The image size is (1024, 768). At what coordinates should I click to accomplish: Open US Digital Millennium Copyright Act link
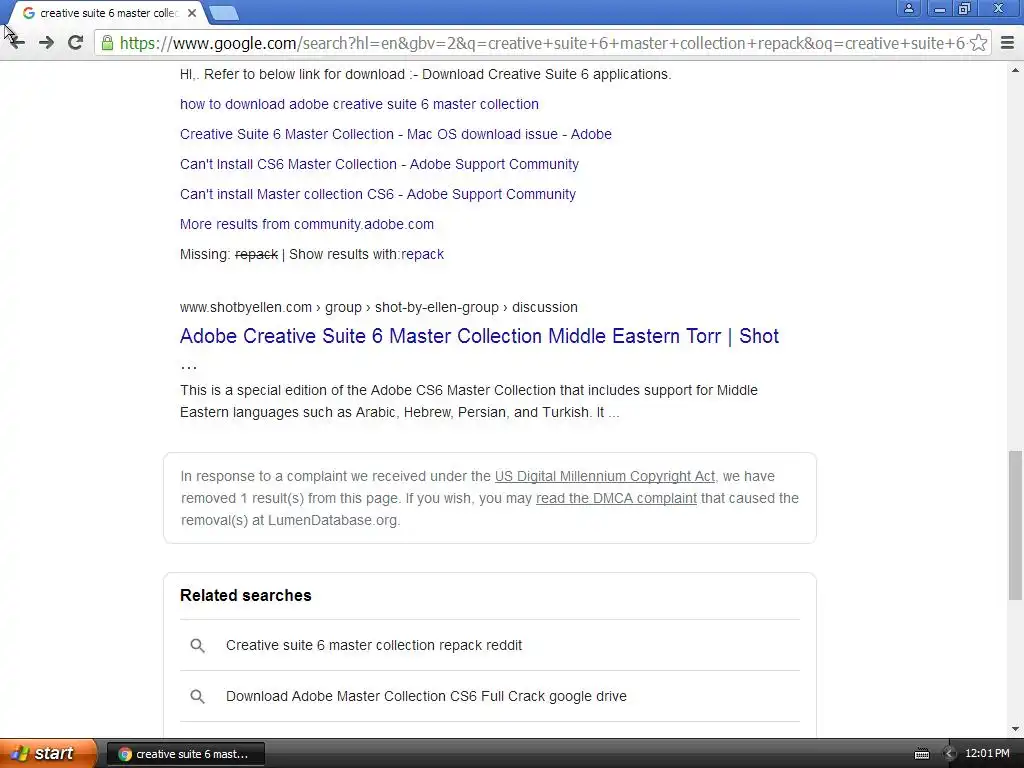pos(605,477)
